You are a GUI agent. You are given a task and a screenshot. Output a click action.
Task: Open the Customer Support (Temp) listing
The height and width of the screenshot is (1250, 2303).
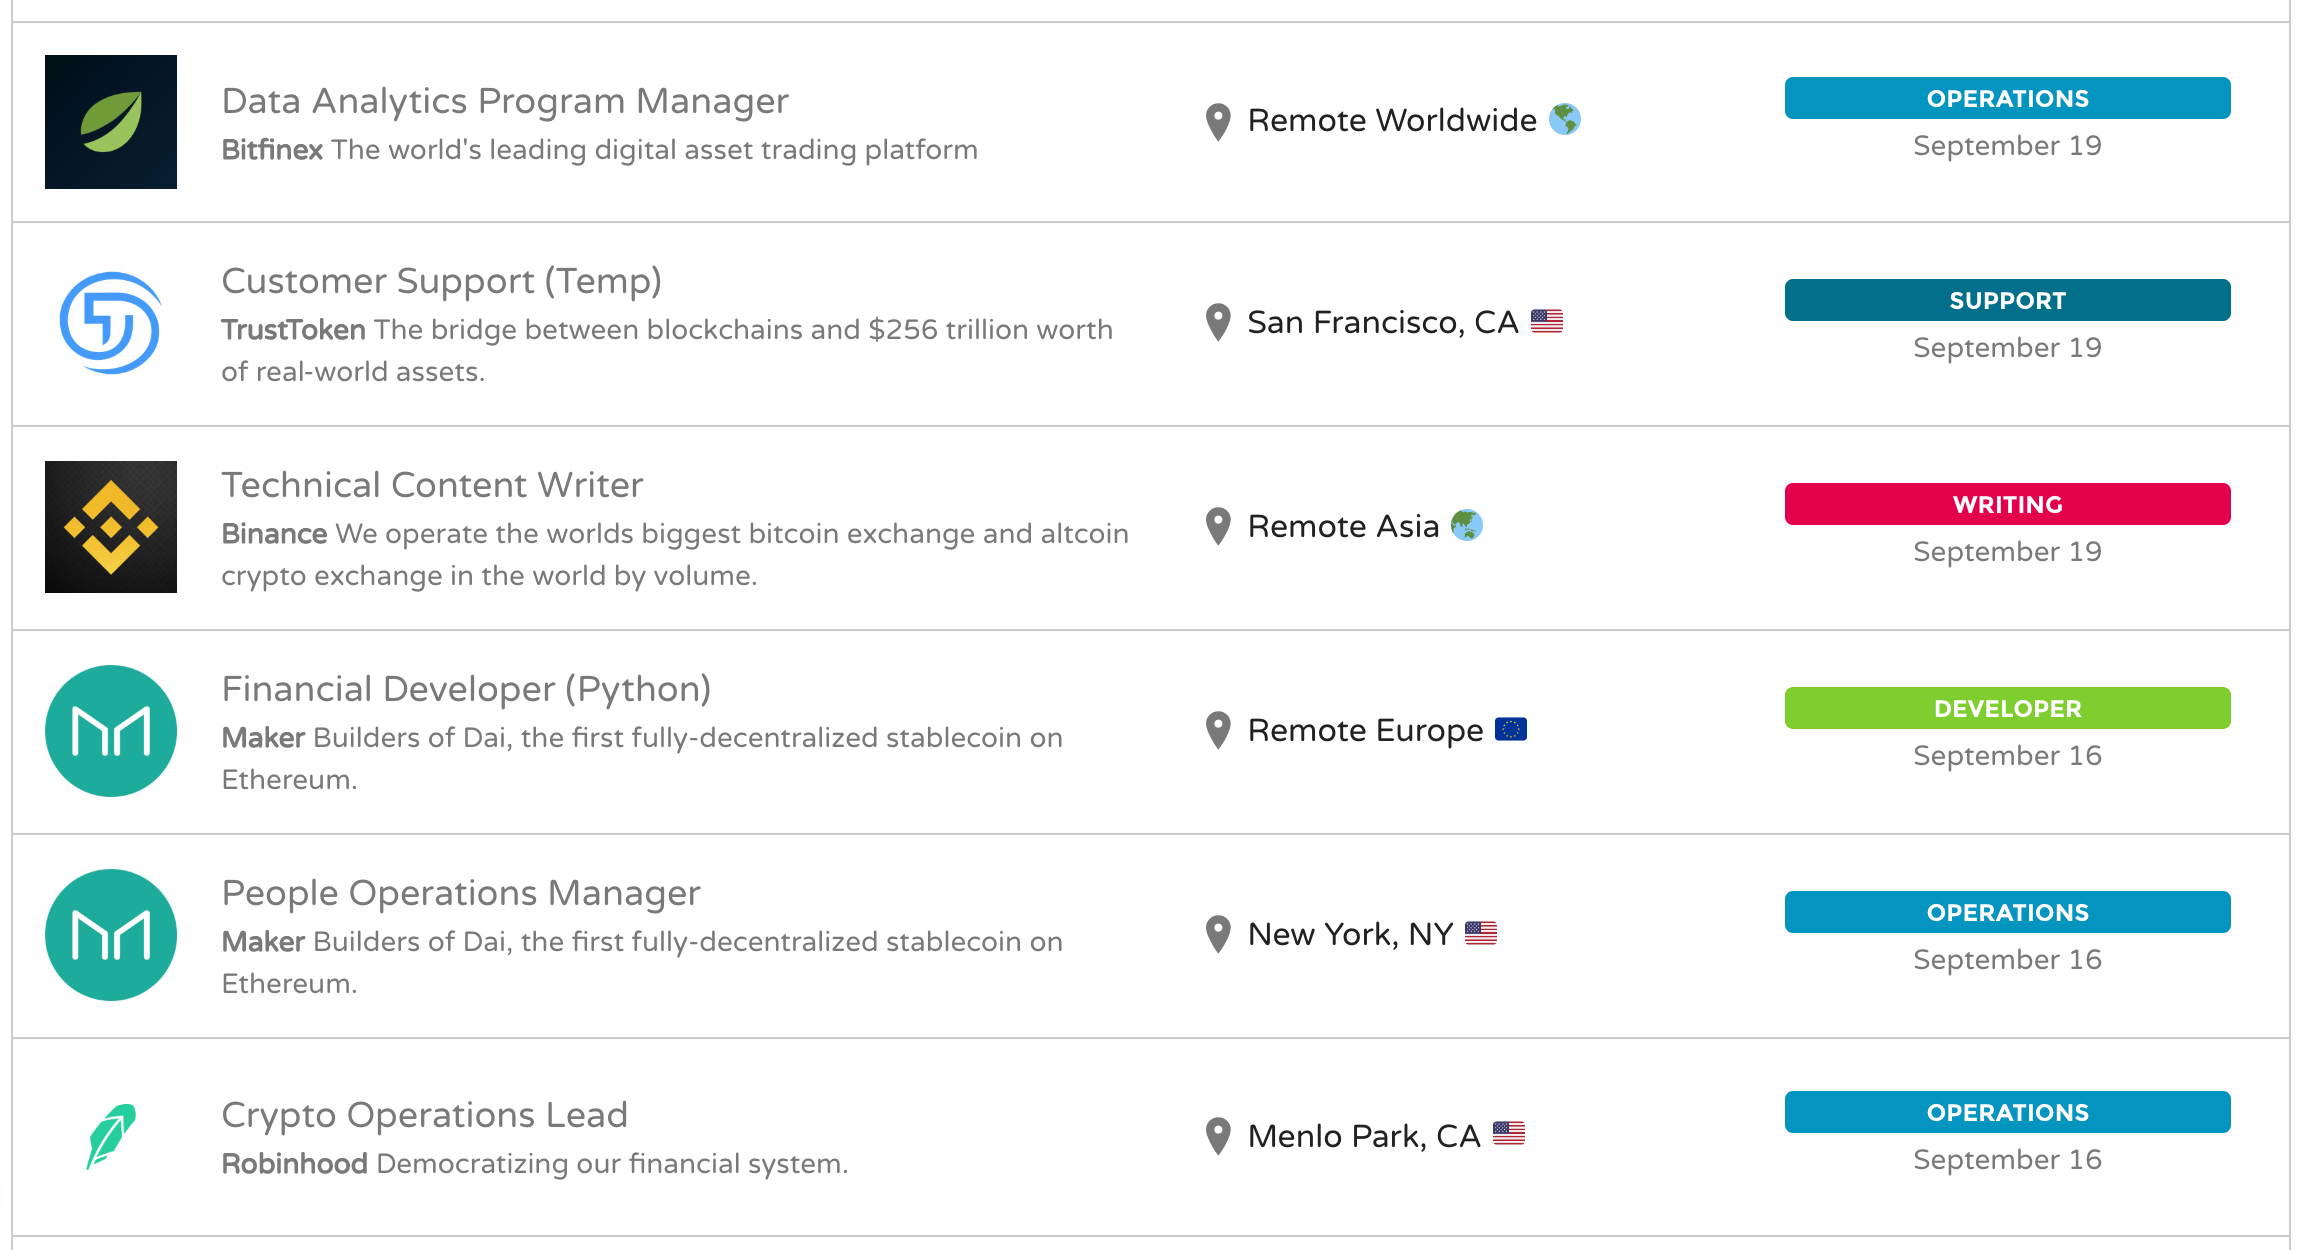pyautogui.click(x=441, y=281)
